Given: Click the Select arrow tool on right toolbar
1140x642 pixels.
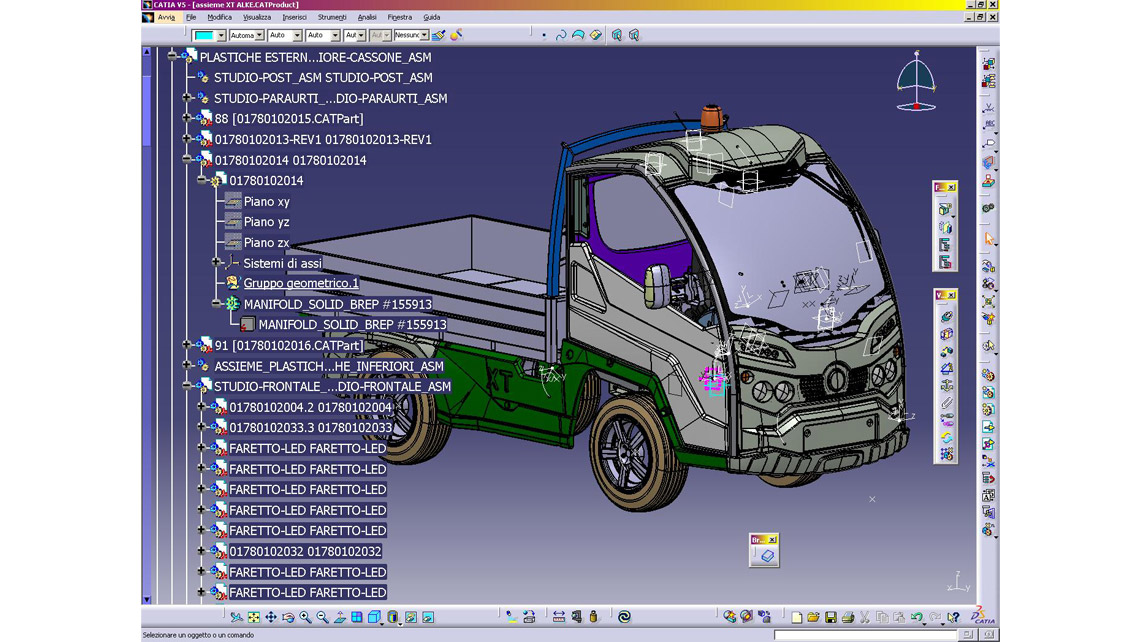Looking at the screenshot, I should click(x=989, y=238).
